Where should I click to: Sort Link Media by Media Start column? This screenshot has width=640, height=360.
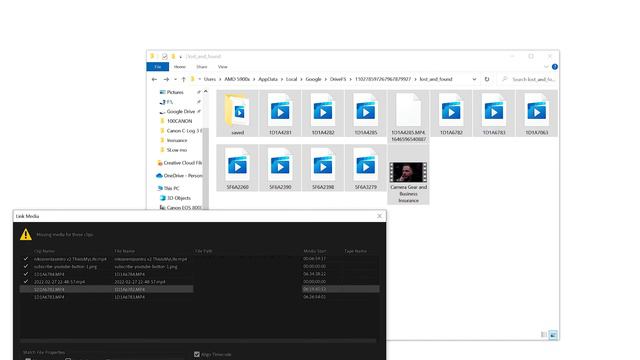pos(315,251)
